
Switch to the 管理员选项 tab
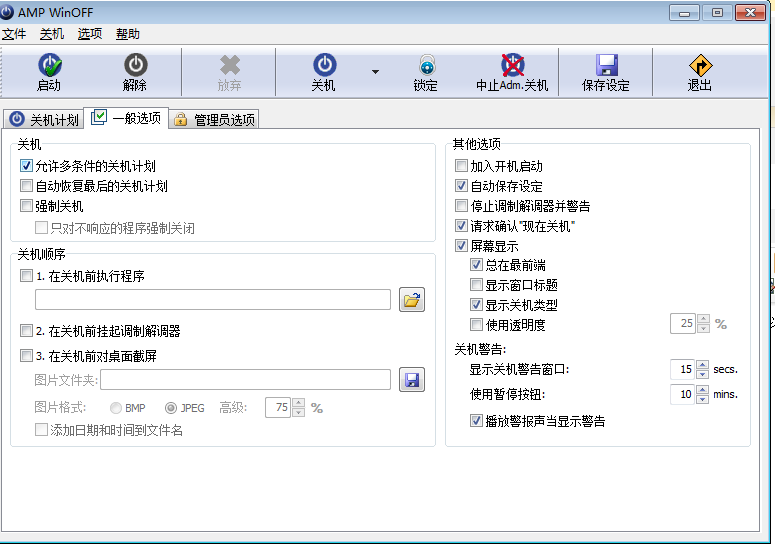pos(214,120)
